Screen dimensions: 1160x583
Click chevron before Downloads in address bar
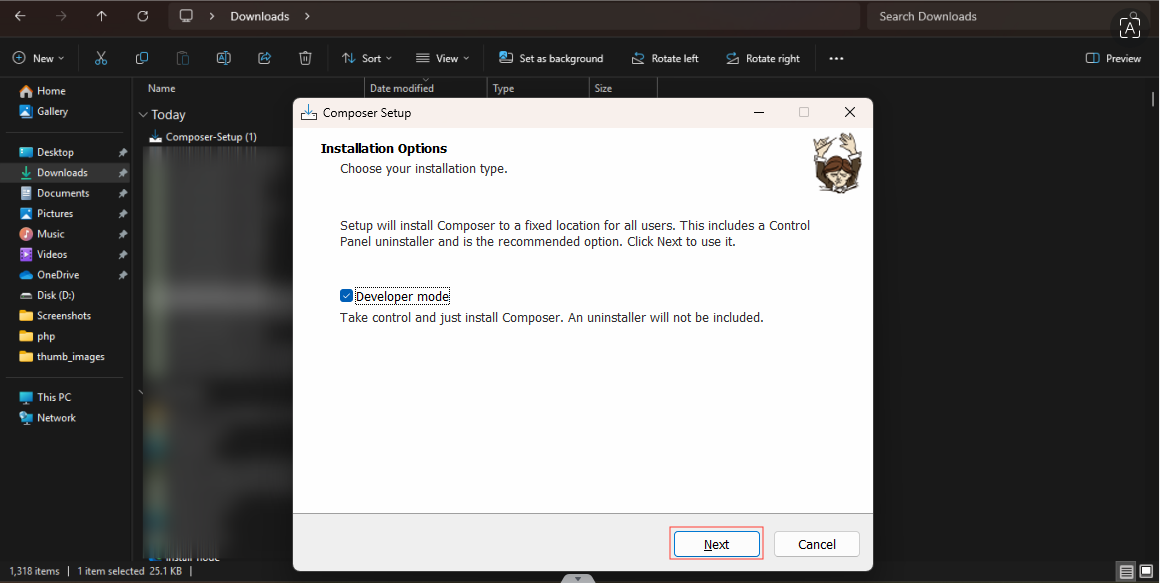point(212,16)
